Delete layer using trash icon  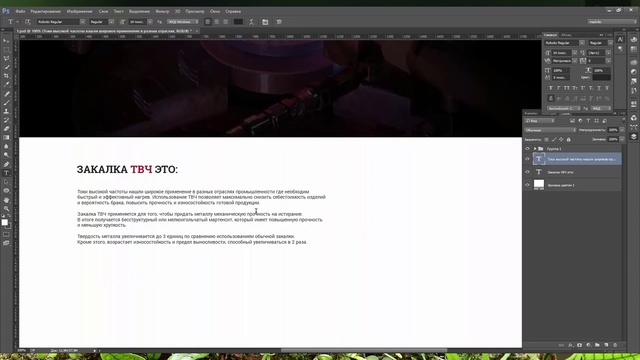[615, 345]
